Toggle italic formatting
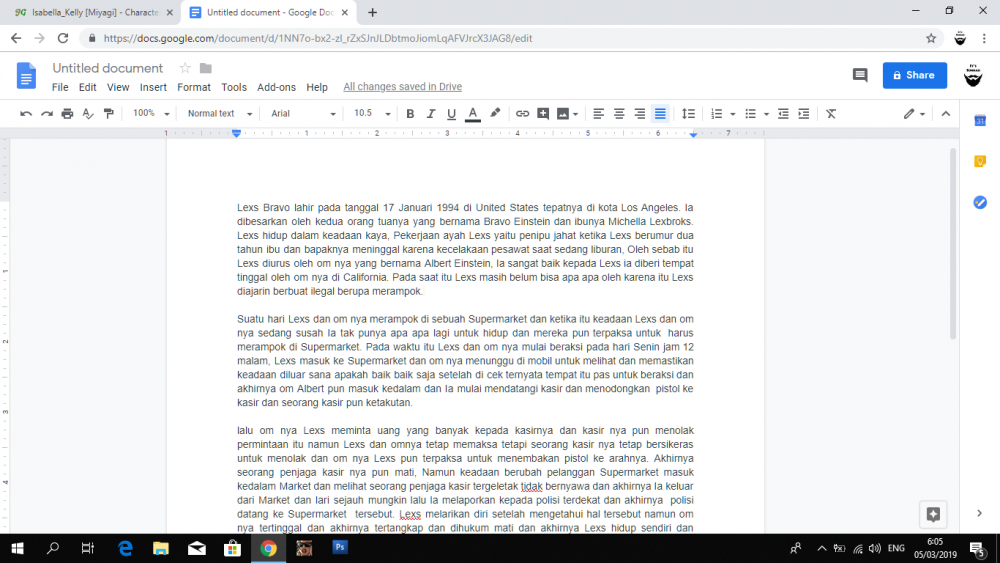Image resolution: width=1000 pixels, height=563 pixels. click(x=430, y=113)
